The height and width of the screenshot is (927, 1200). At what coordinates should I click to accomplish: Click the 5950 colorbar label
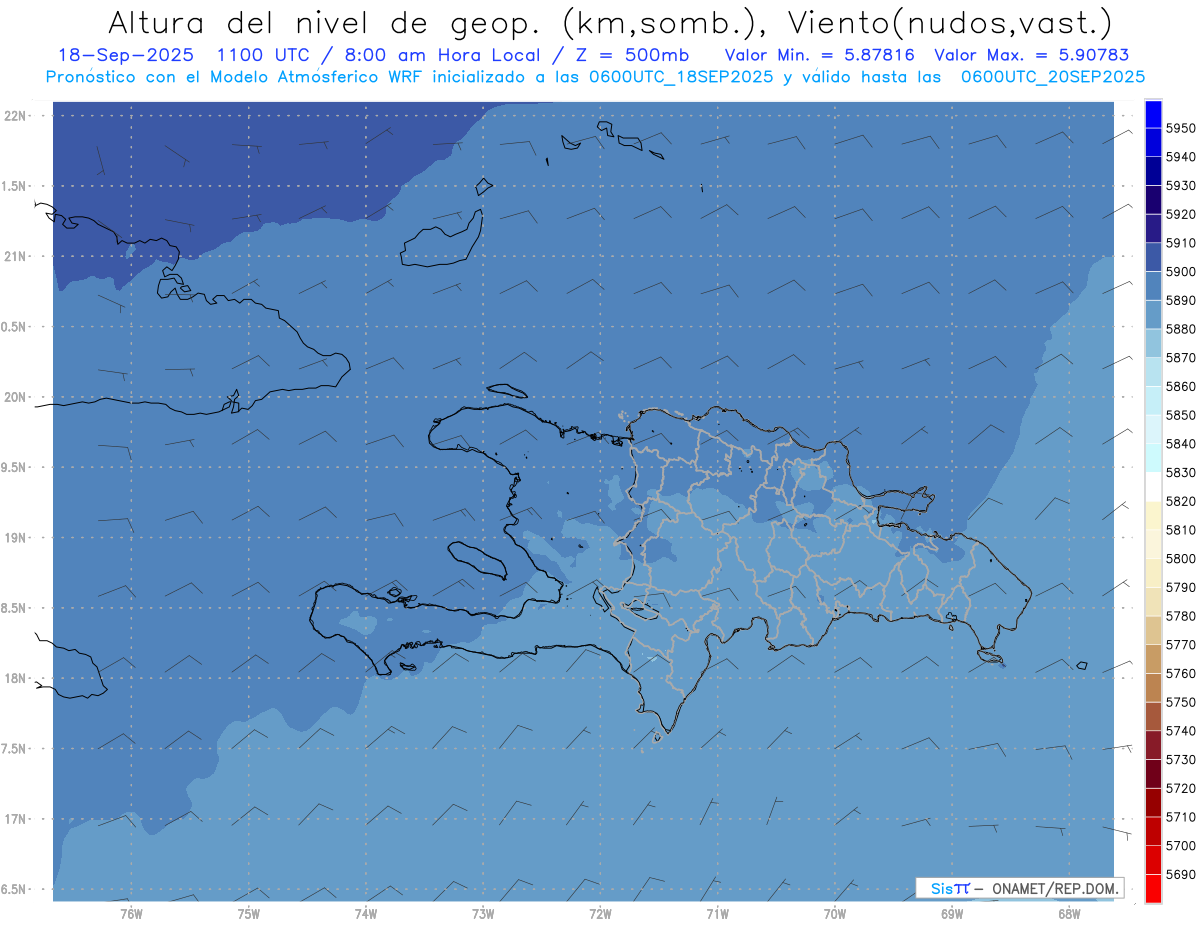point(1180,128)
